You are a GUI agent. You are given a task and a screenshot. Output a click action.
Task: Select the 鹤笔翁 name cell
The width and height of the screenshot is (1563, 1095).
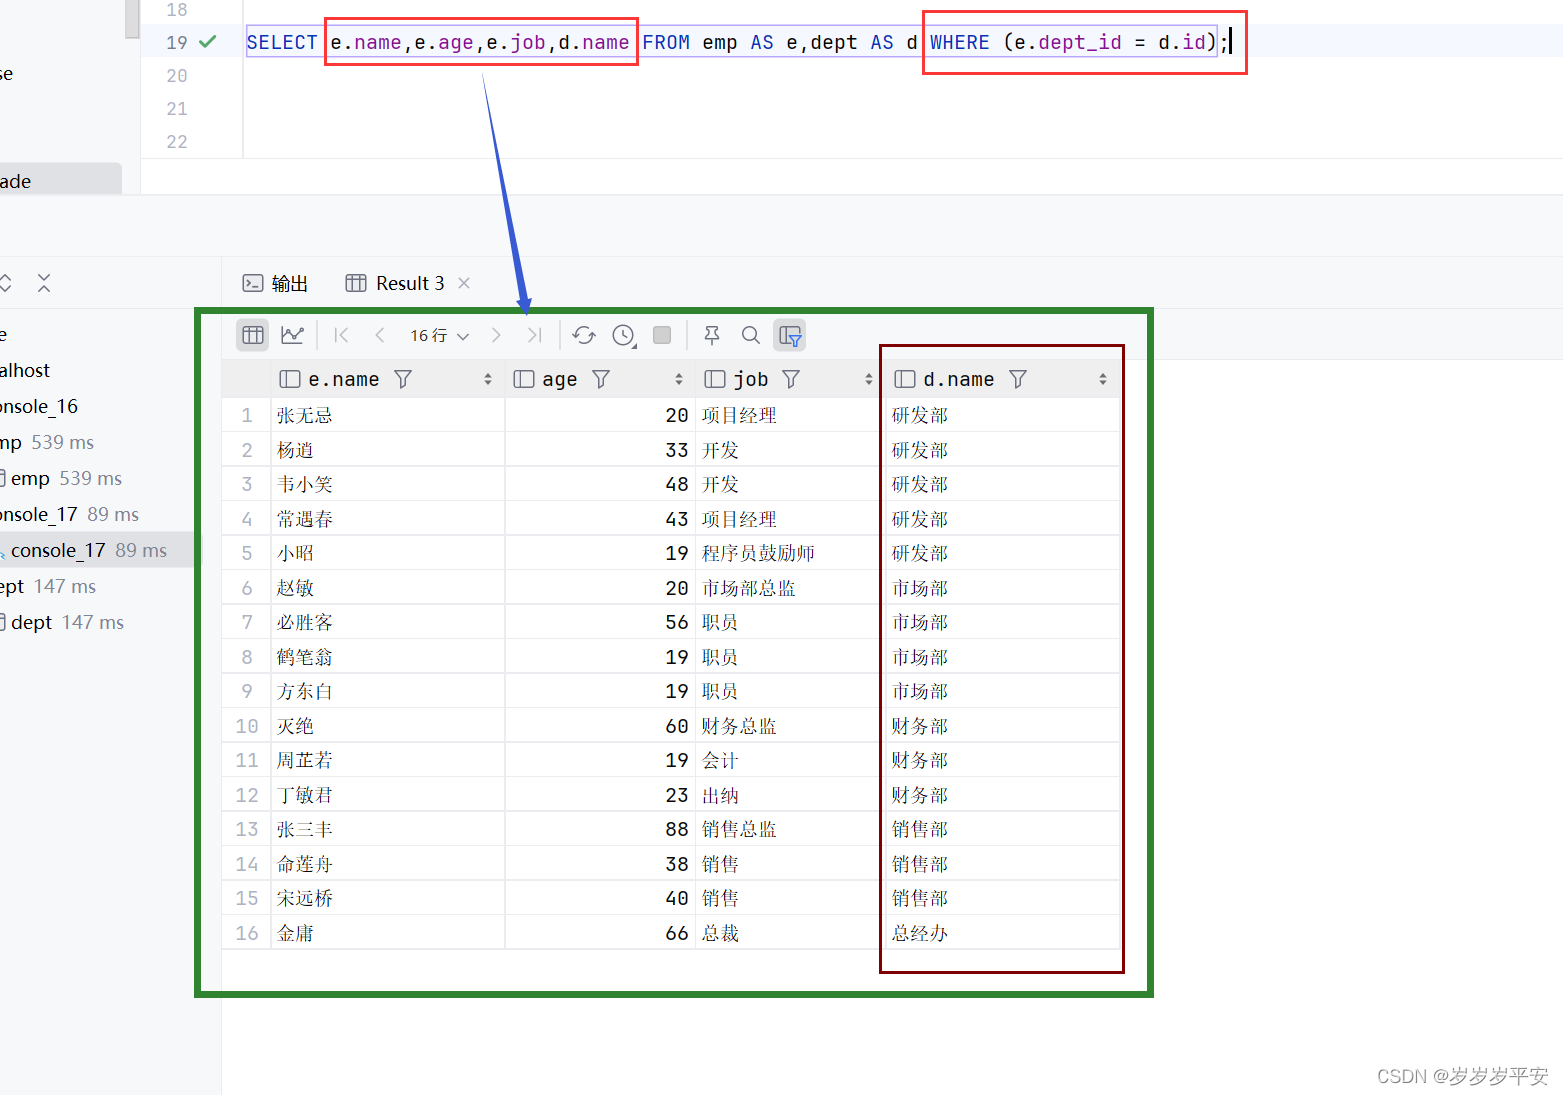[x=388, y=657]
